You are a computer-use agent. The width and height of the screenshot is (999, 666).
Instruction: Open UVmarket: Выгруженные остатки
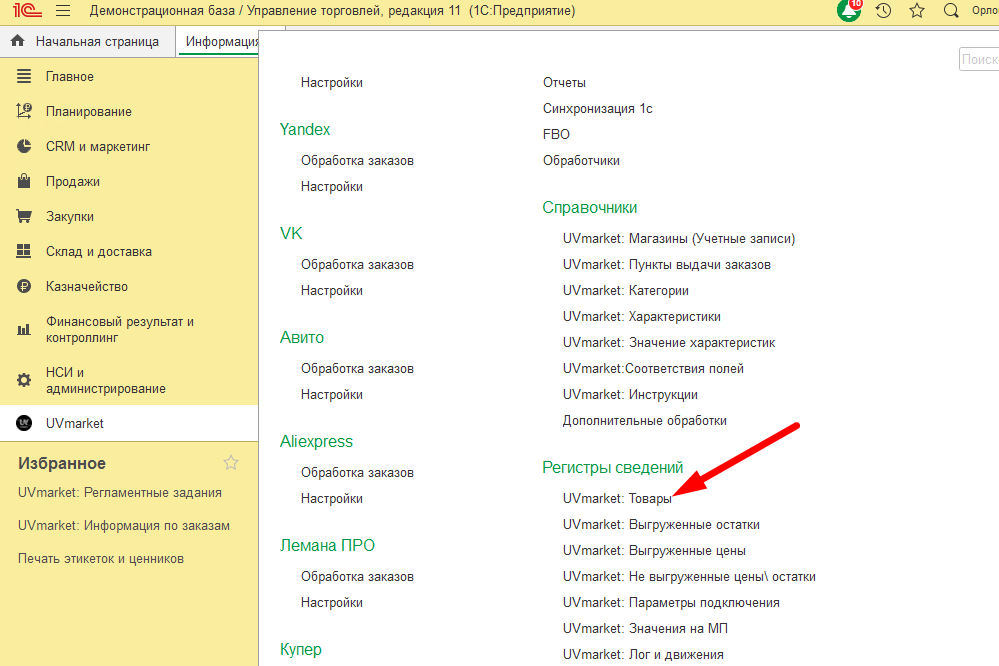(661, 525)
